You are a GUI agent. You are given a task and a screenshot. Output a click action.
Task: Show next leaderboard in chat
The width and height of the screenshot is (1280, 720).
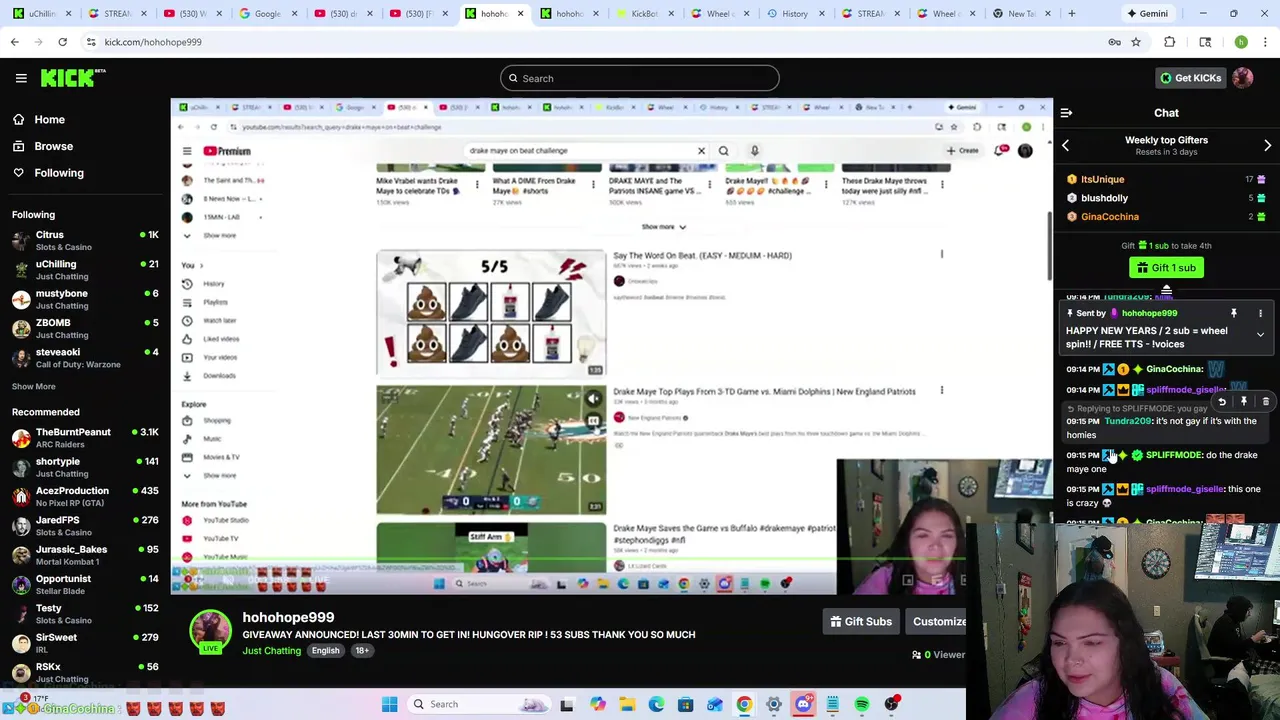(x=1267, y=146)
